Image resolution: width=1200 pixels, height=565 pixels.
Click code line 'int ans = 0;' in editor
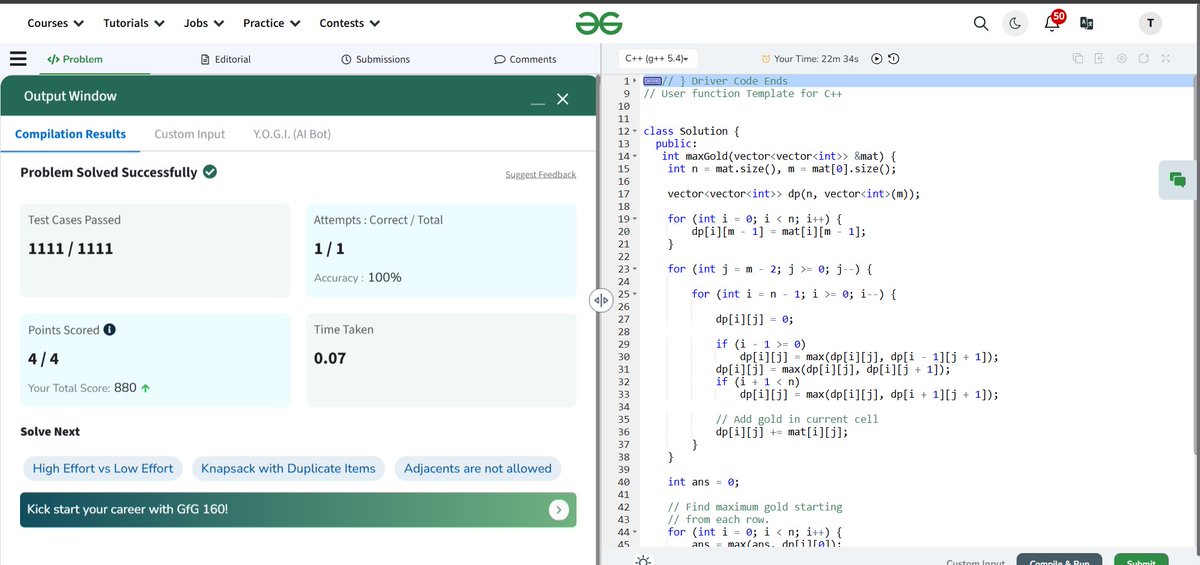[703, 482]
